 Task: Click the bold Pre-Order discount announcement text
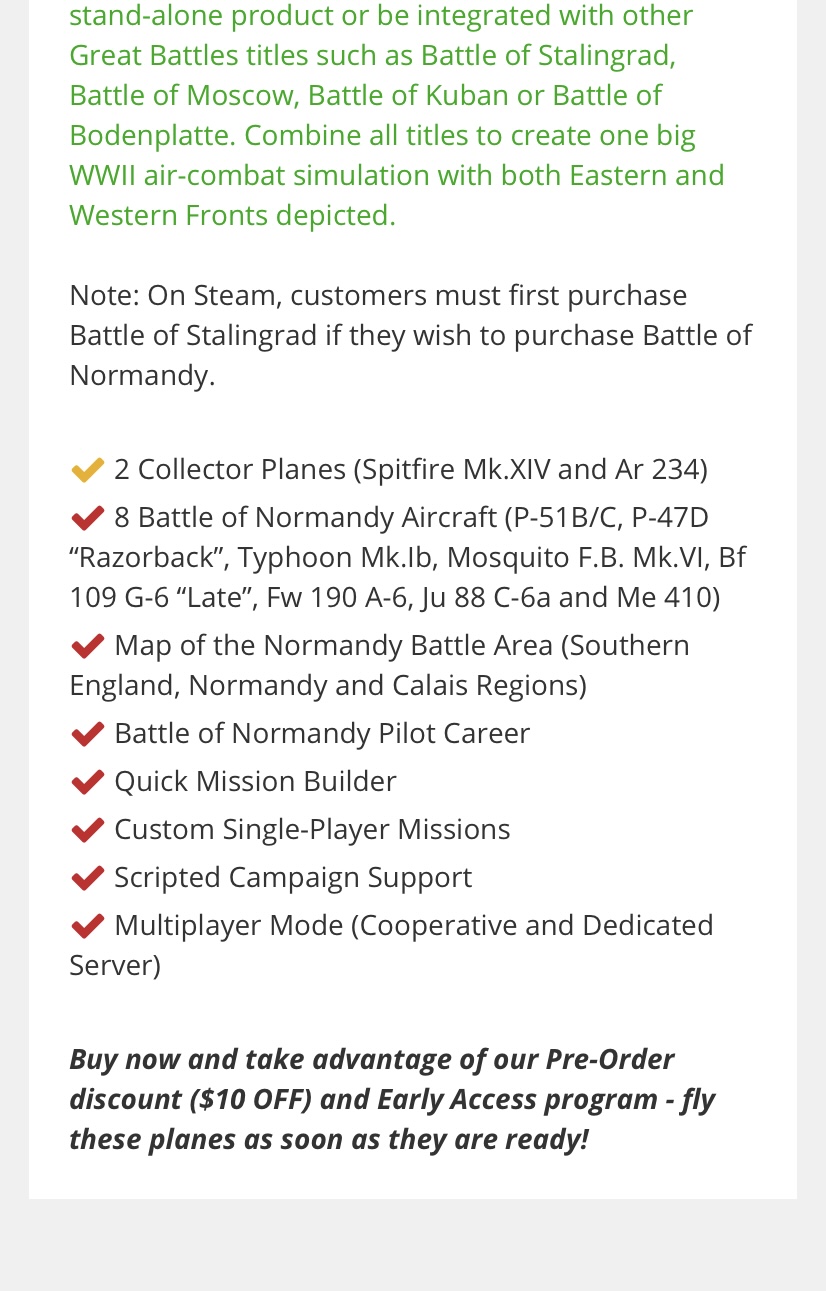[392, 1099]
